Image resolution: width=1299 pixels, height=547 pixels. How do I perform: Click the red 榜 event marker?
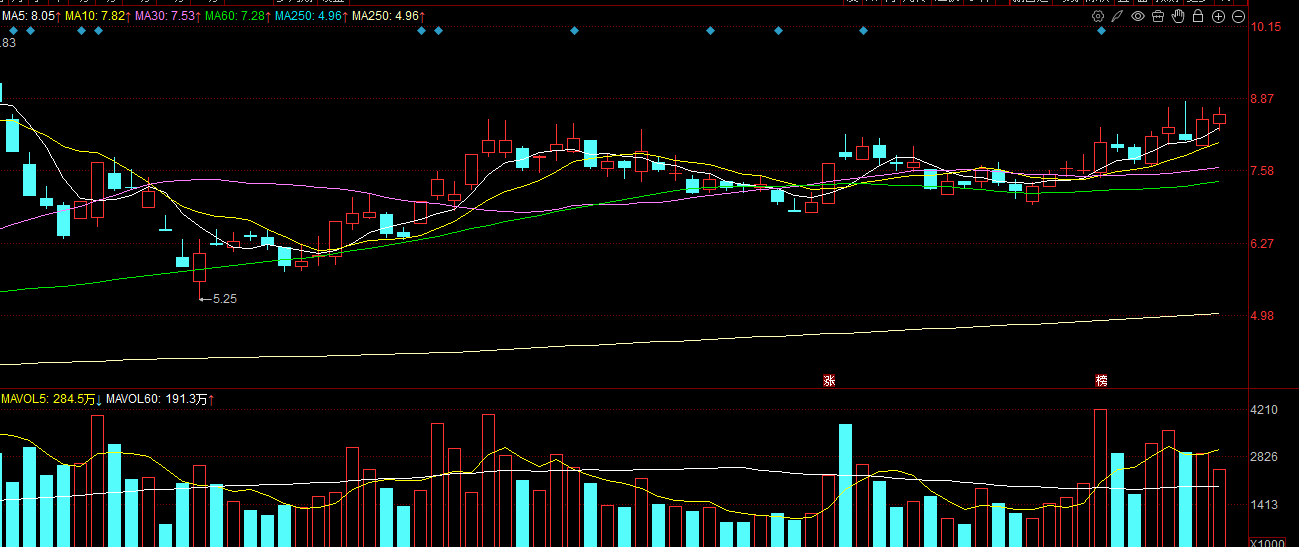1101,380
